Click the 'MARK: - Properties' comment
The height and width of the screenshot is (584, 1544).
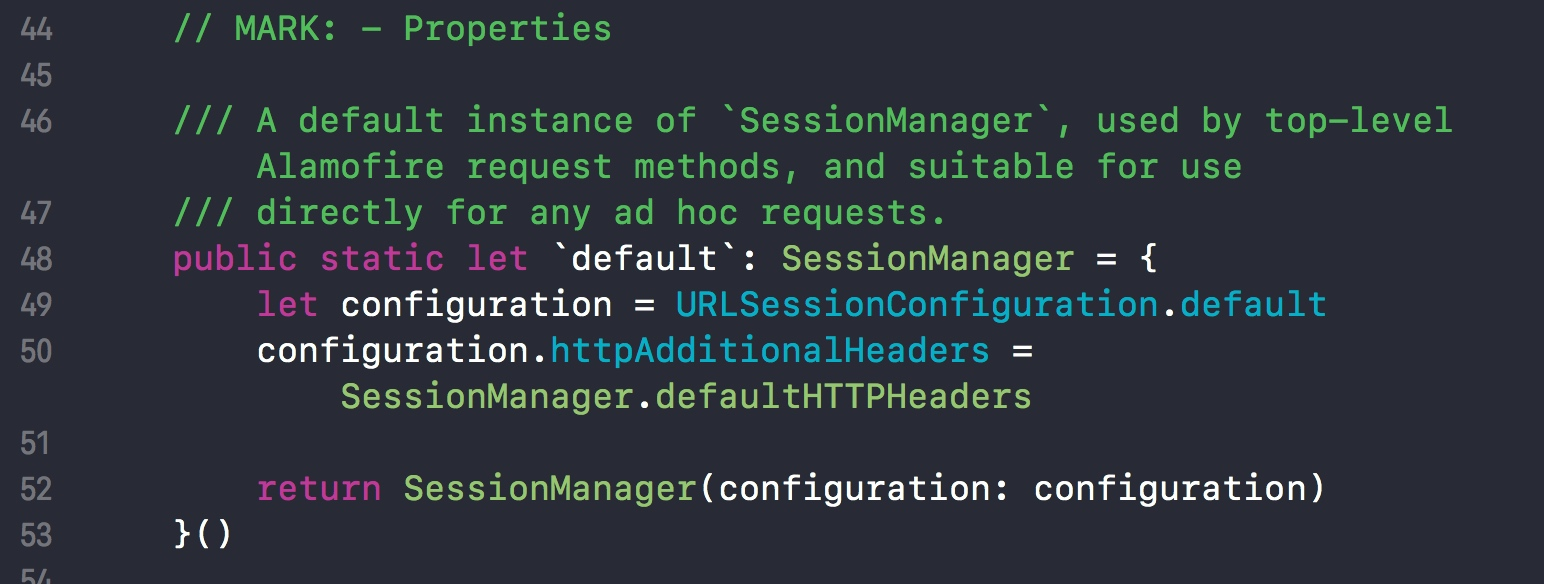tap(392, 29)
